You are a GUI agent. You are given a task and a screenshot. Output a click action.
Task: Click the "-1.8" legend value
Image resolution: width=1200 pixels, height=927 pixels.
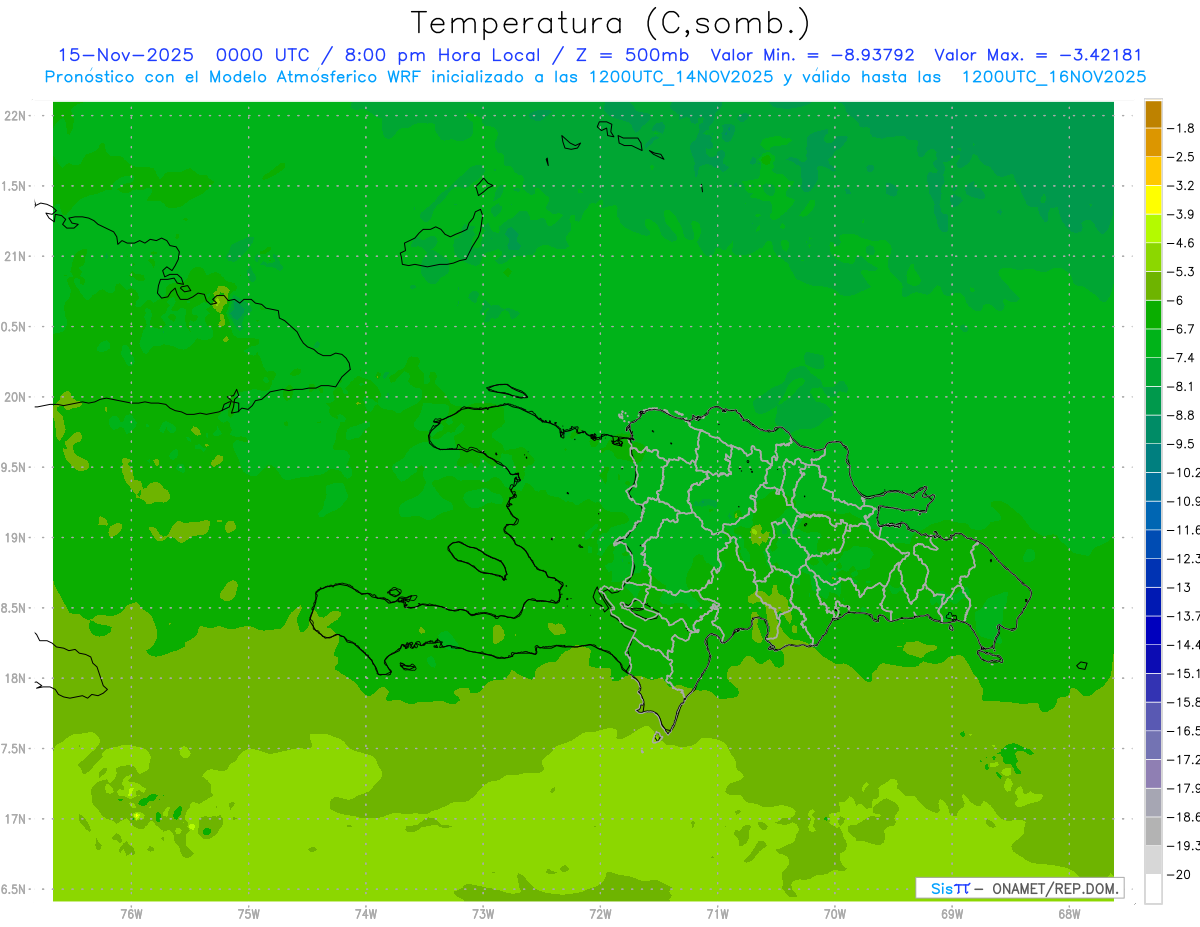pyautogui.click(x=1182, y=128)
